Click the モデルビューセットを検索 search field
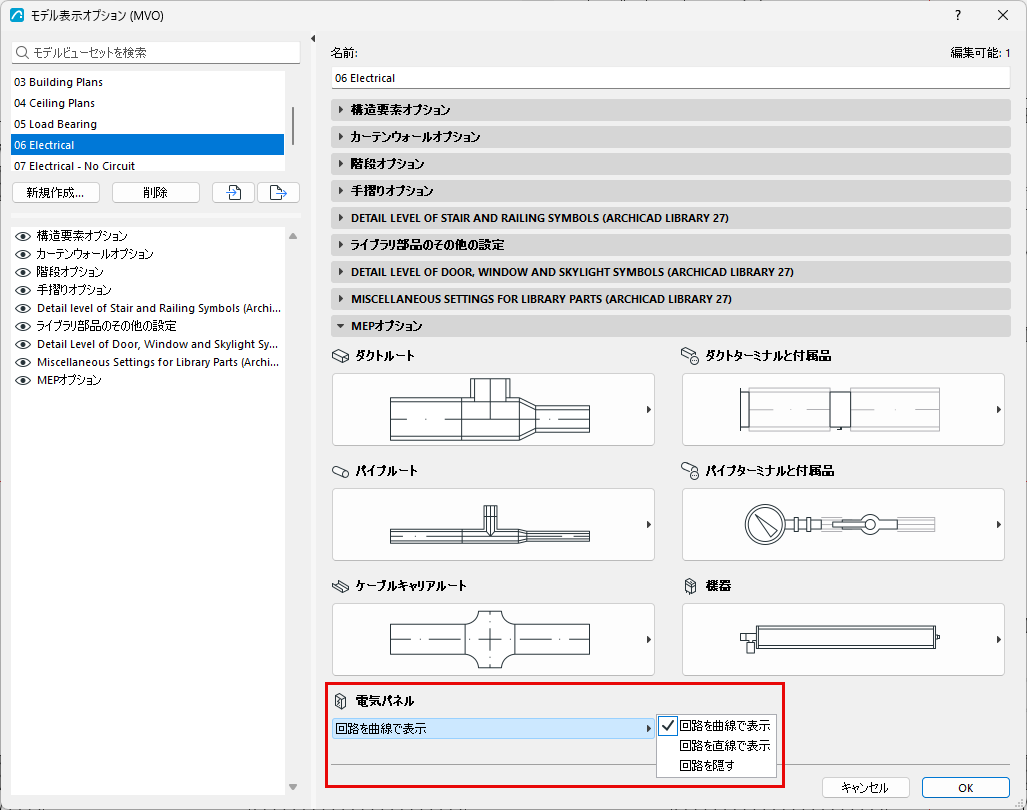 point(156,52)
